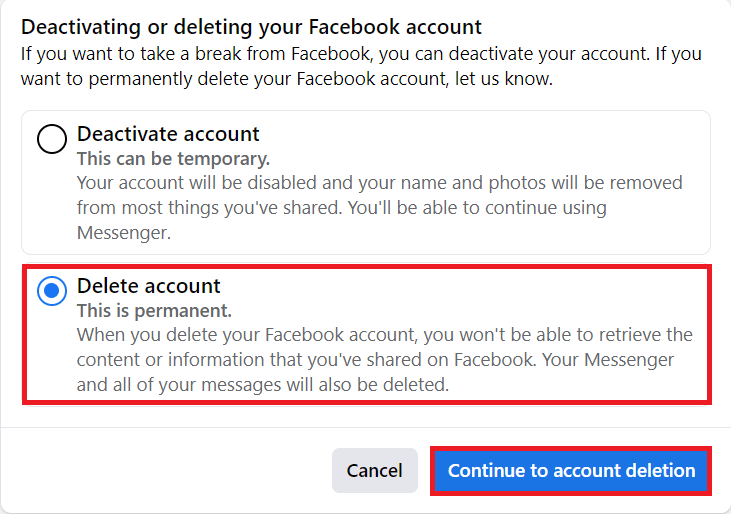Click the dialog heading about deactivating or deleting
This screenshot has height=514, width=731.
click(251, 27)
